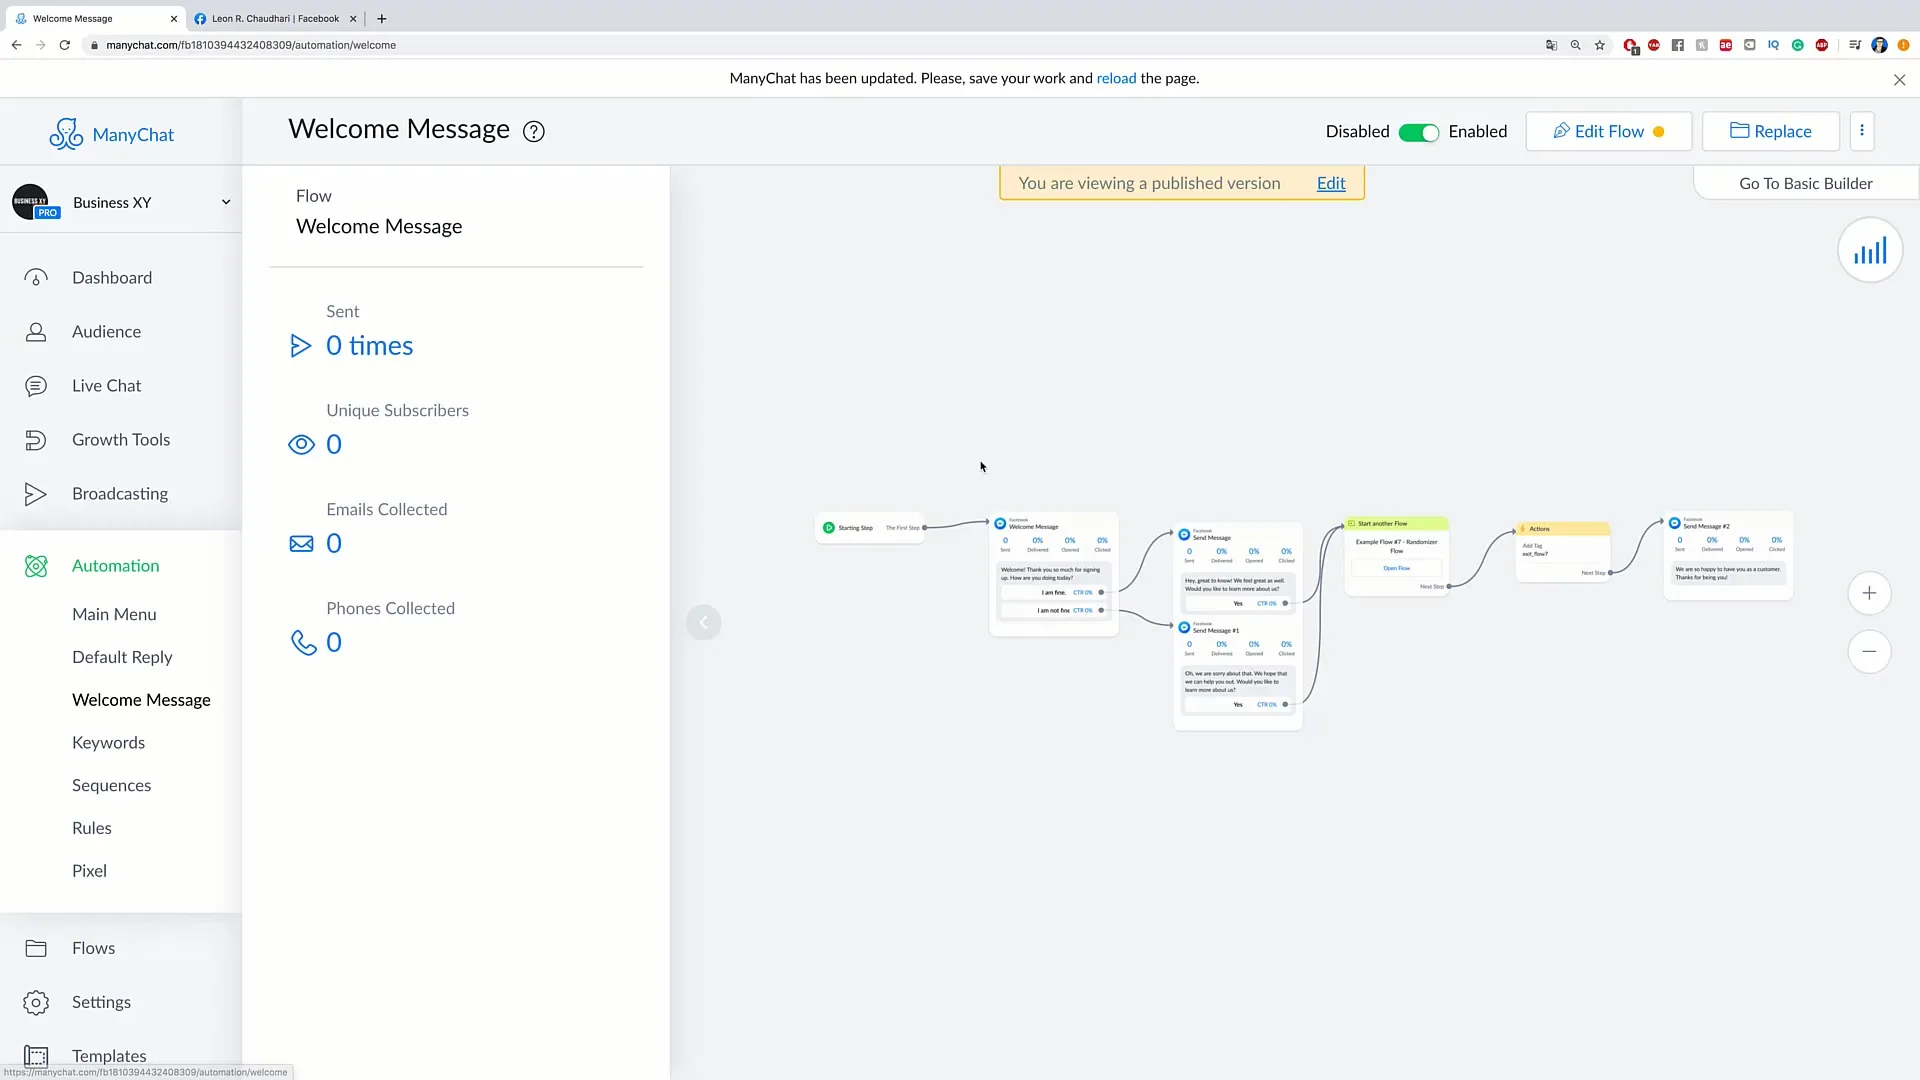
Task: Click the ManyChat logo icon
Action: point(65,133)
